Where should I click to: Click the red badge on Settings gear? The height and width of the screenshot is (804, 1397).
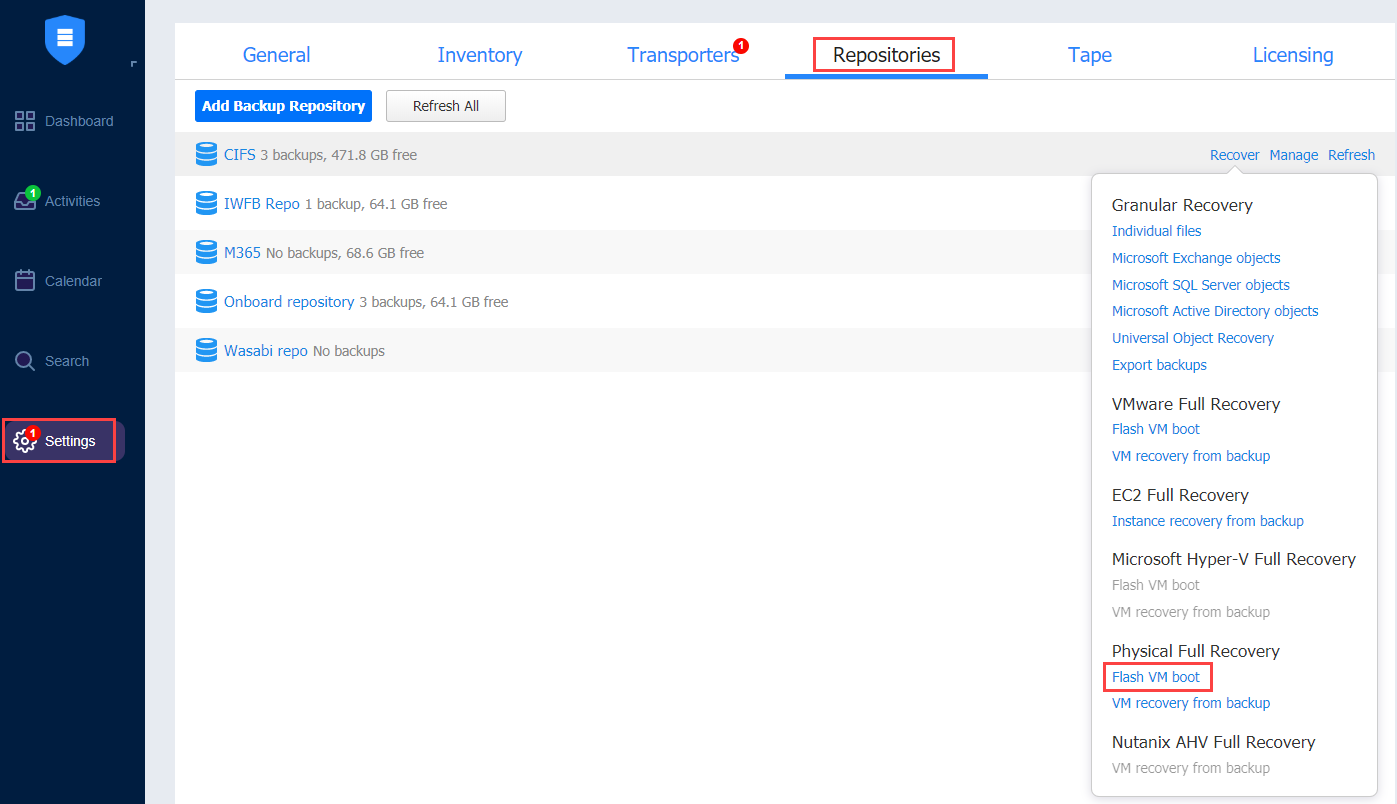coord(33,433)
